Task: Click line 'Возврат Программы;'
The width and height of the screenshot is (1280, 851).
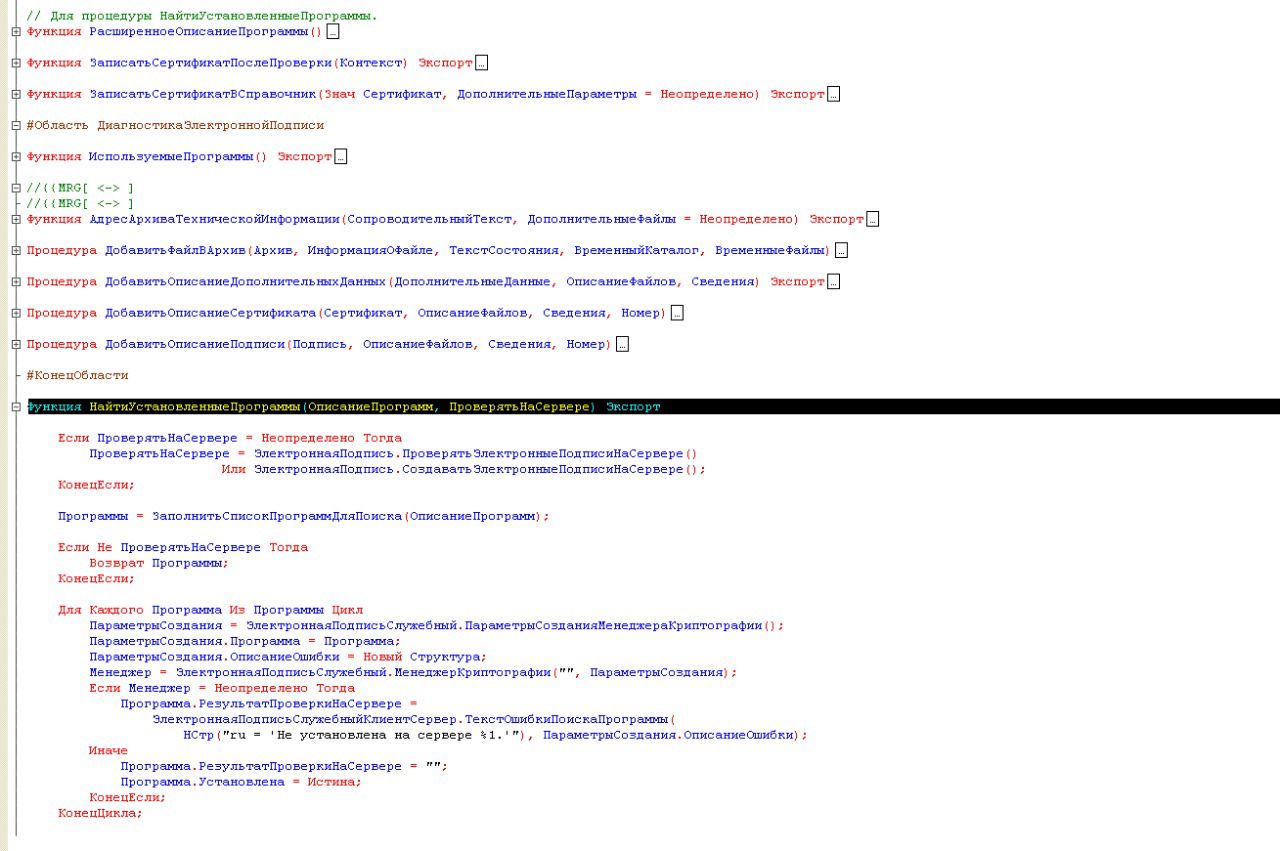Action: [159, 563]
